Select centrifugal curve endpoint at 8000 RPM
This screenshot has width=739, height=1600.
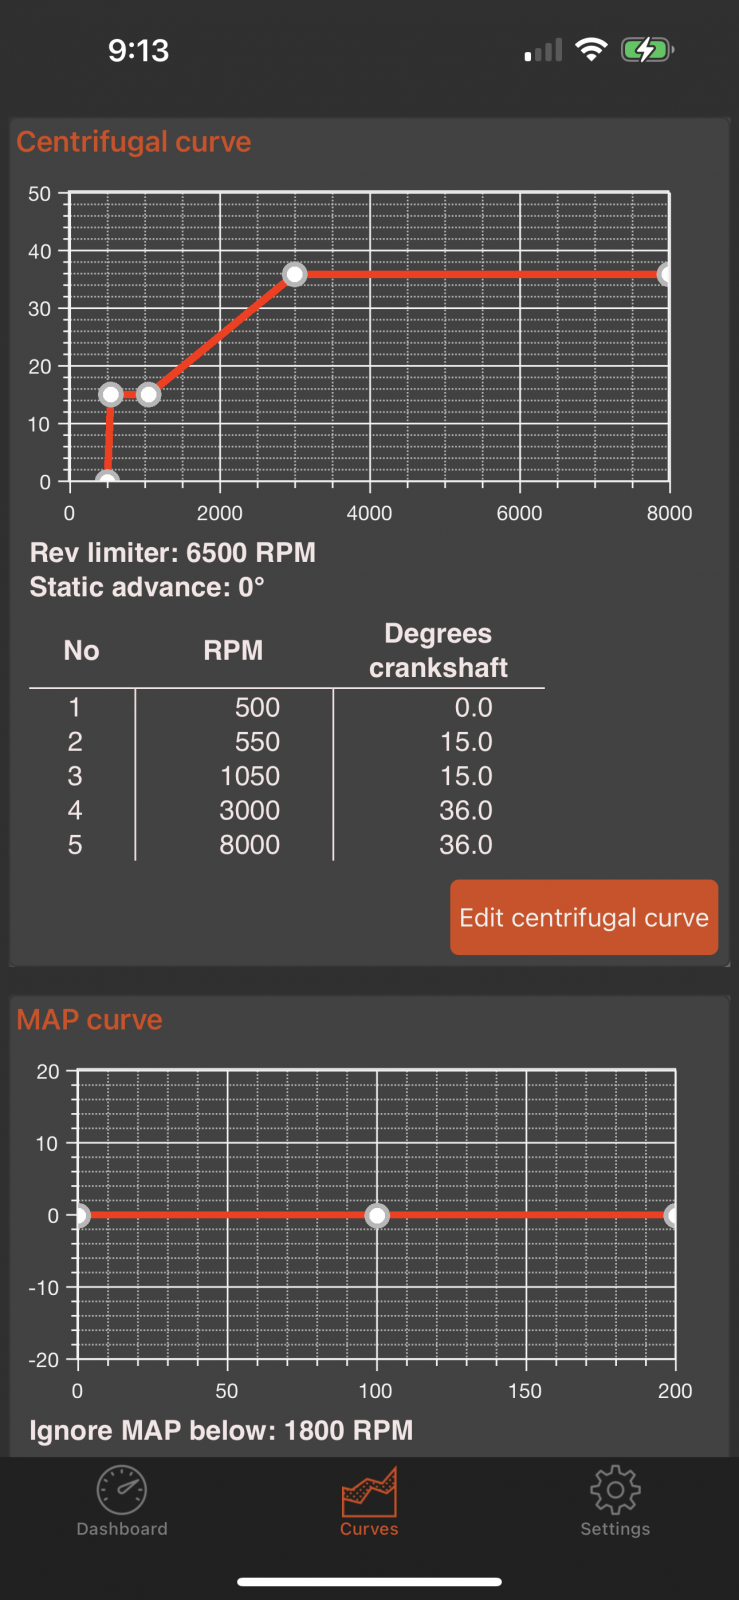[x=666, y=274]
